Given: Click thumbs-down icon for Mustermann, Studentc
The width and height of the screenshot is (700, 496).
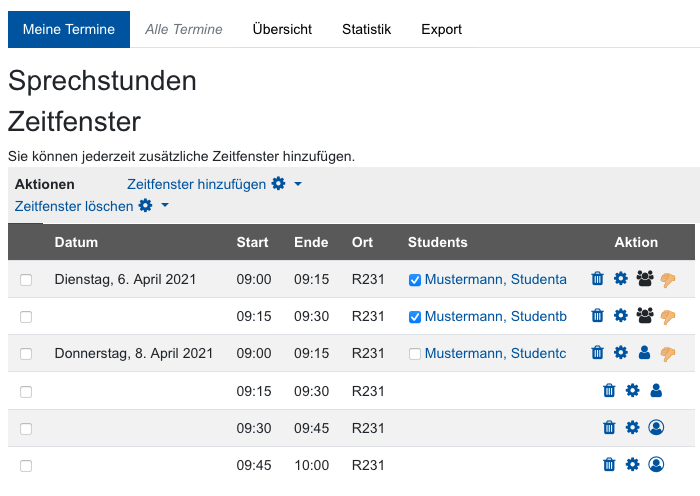Looking at the screenshot, I should (668, 353).
